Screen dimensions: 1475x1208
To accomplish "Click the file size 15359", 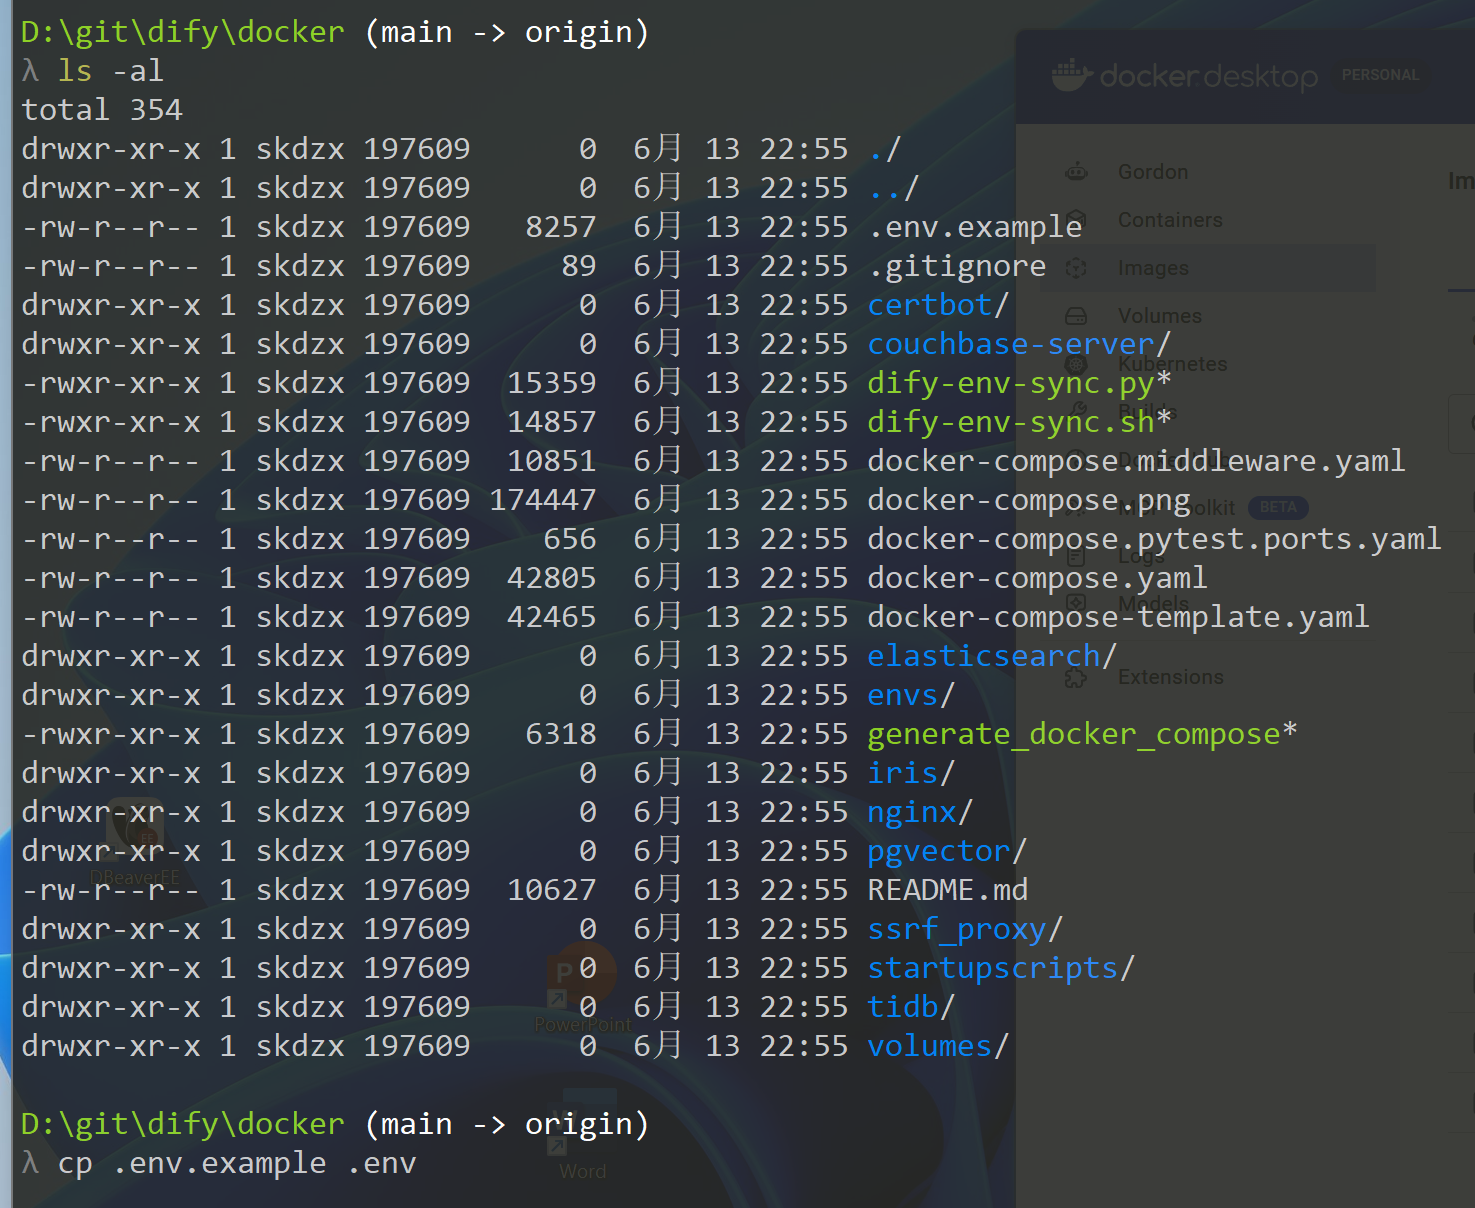I will coord(552,383).
